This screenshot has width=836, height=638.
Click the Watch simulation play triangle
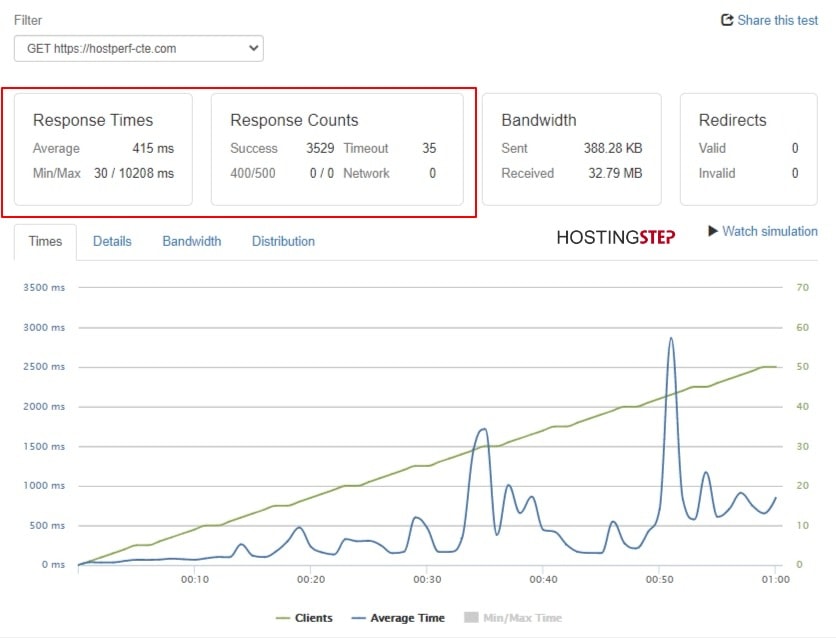[713, 231]
